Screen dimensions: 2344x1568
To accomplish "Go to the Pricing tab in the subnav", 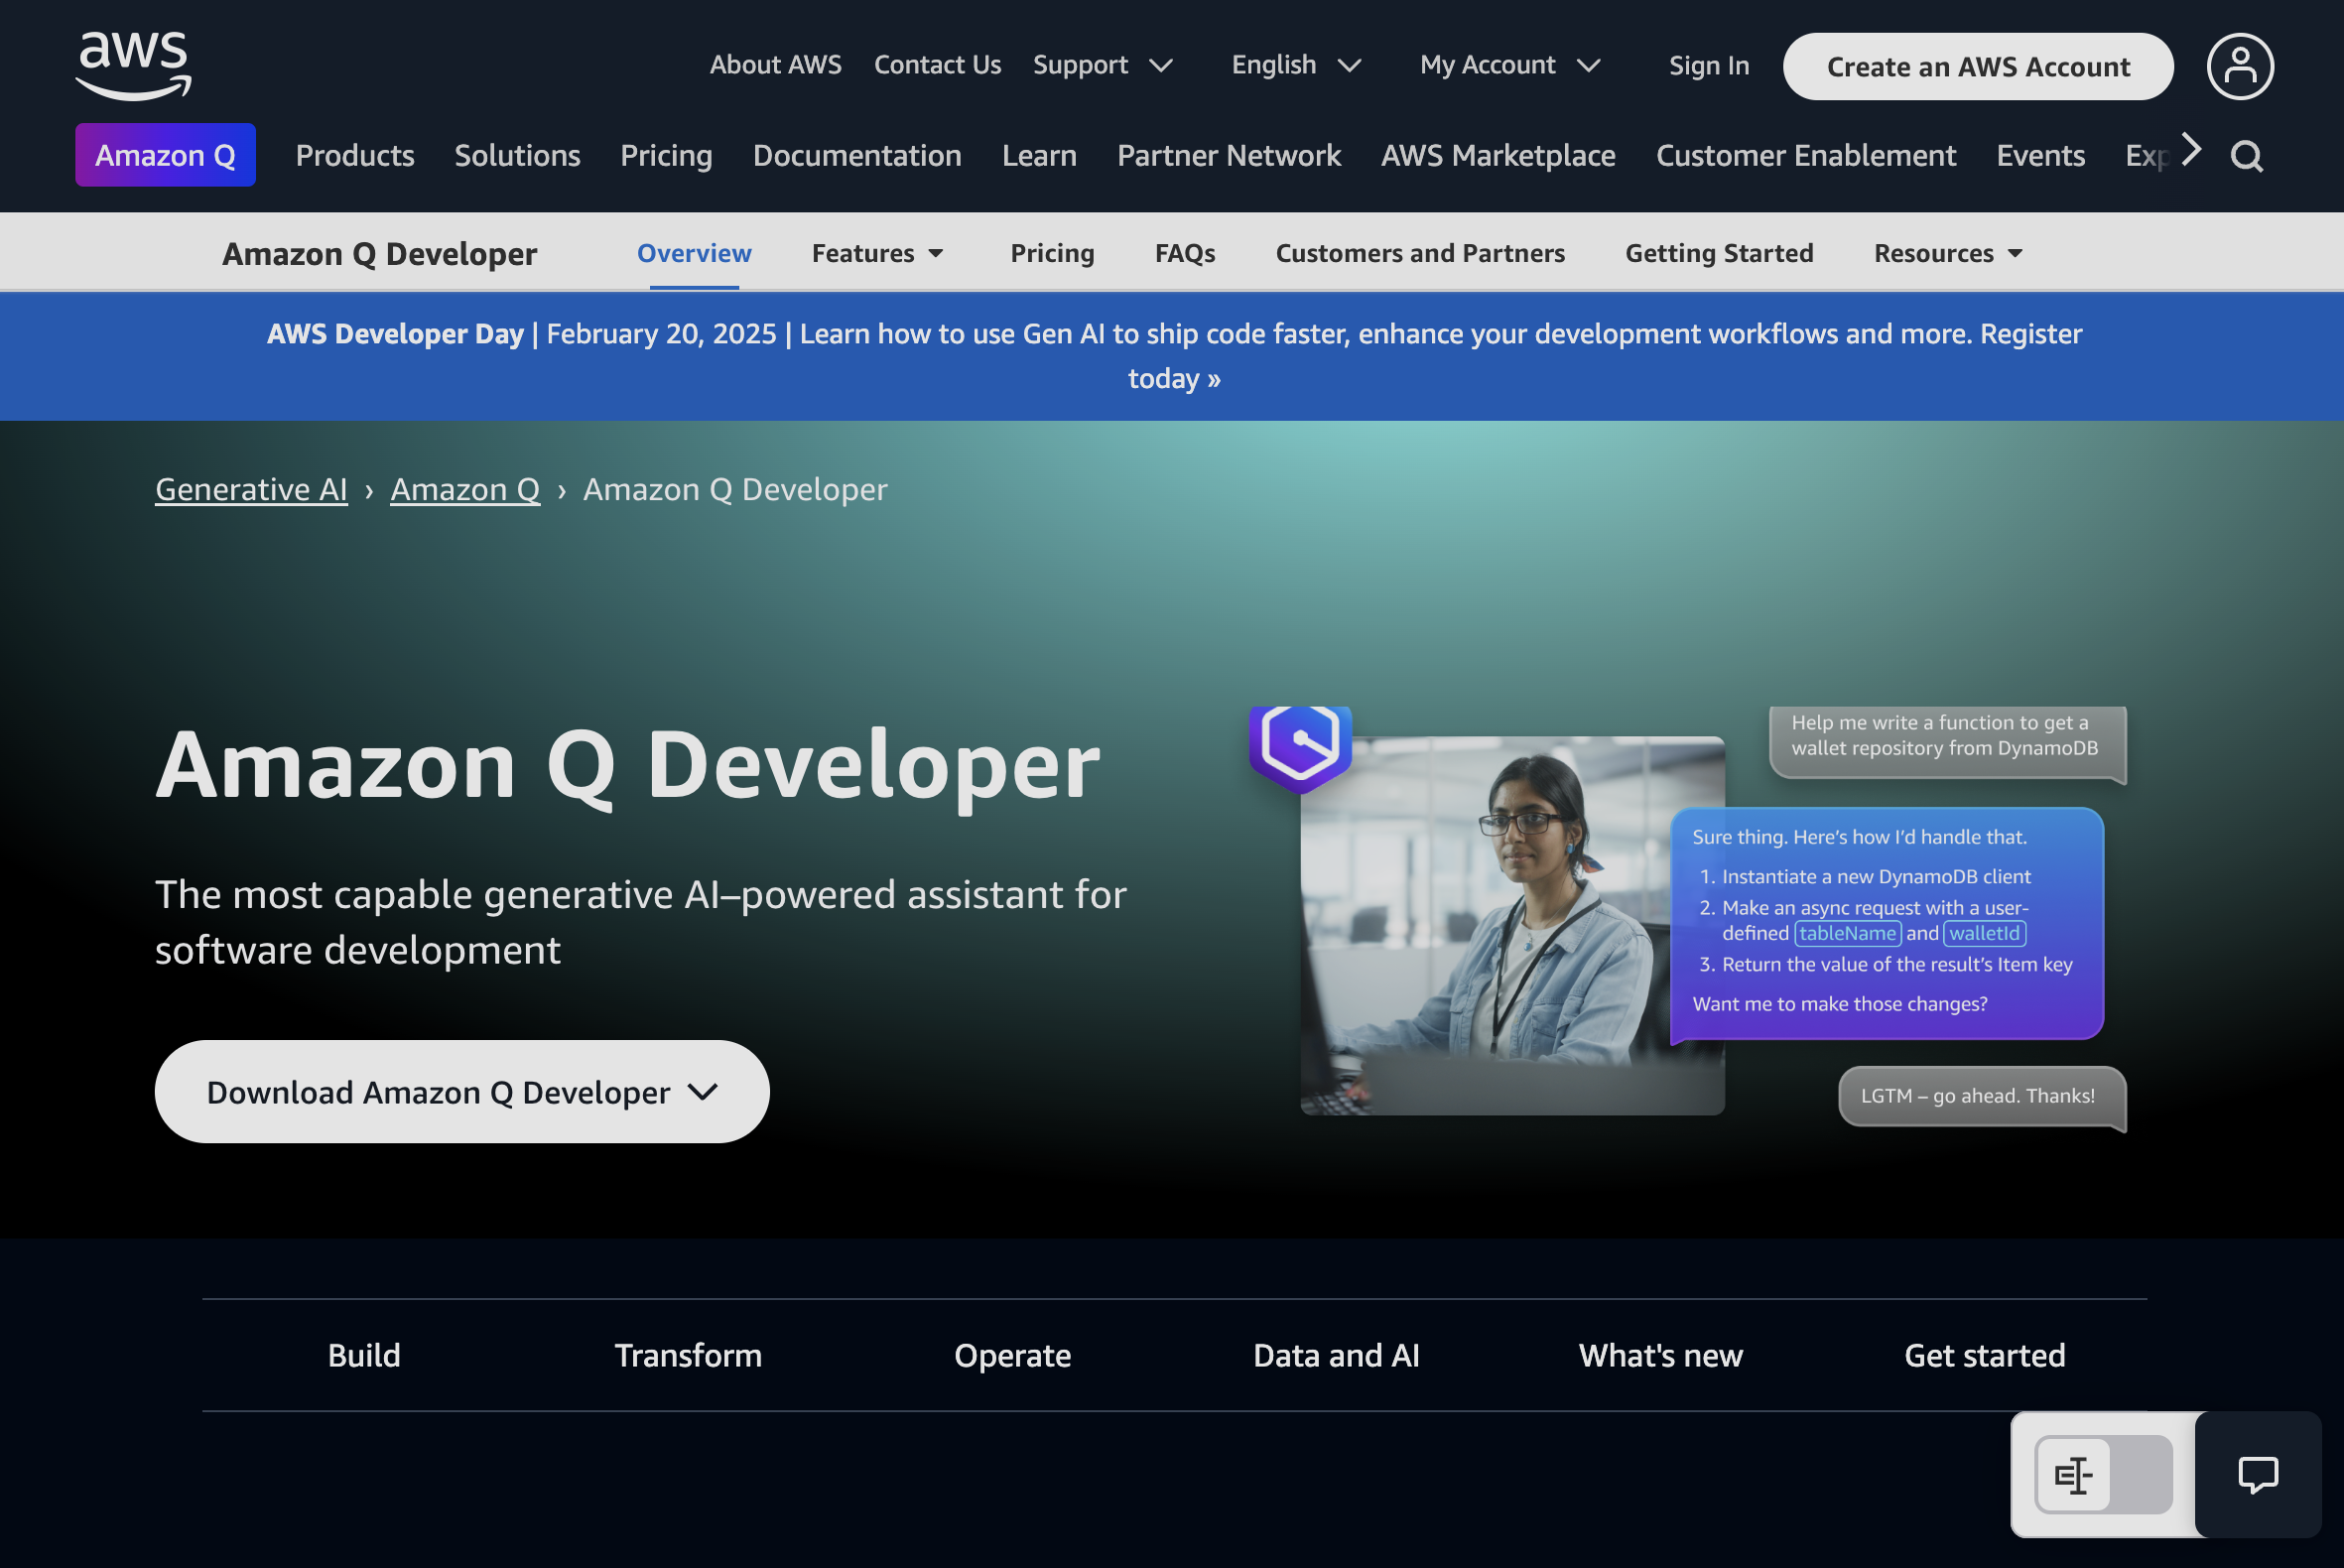I will (x=1052, y=253).
